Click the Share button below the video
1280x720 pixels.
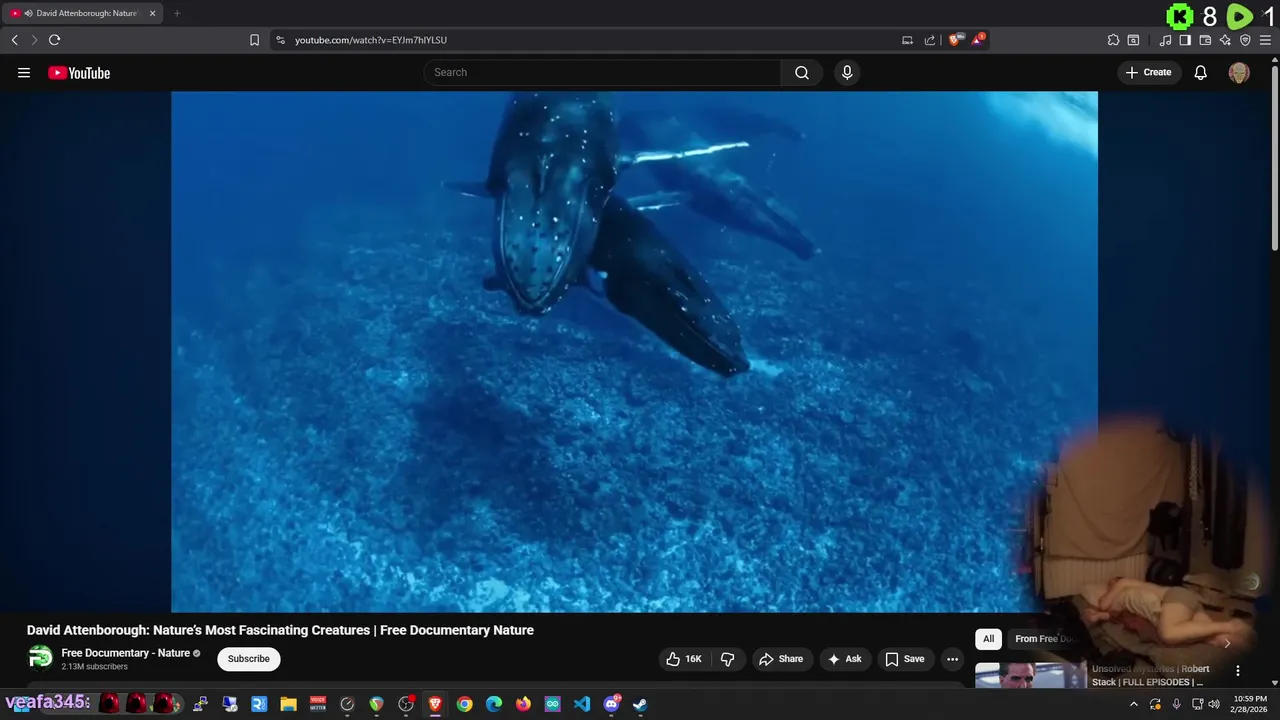click(x=780, y=659)
